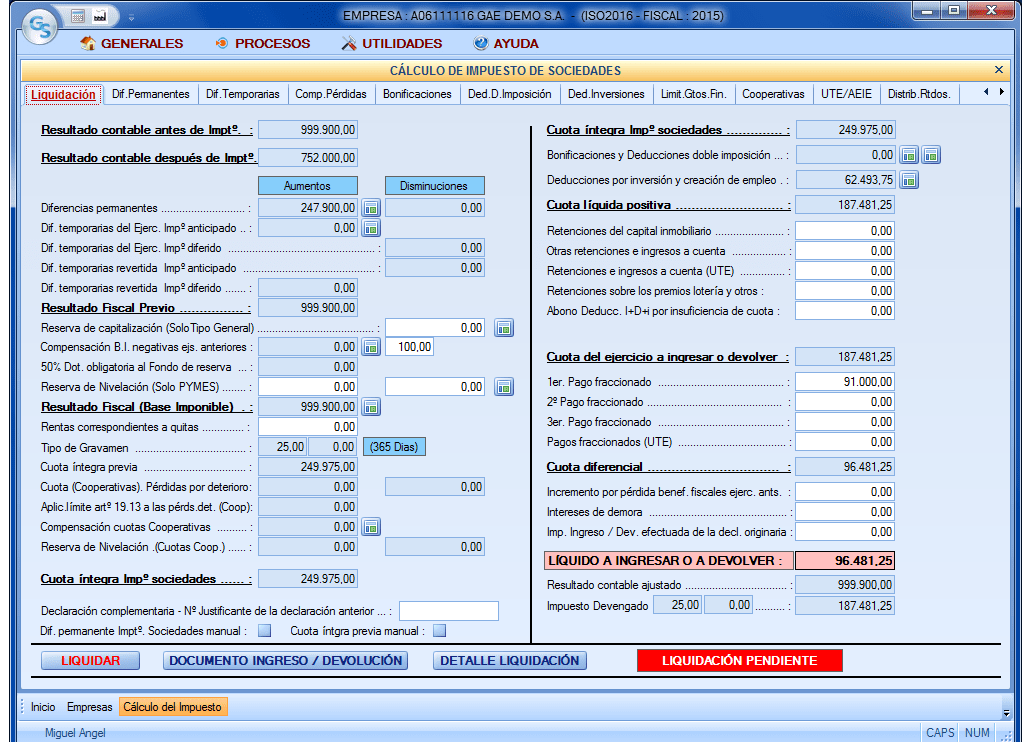Tick Cuota íntegra previa manual checkbox

pyautogui.click(x=440, y=631)
